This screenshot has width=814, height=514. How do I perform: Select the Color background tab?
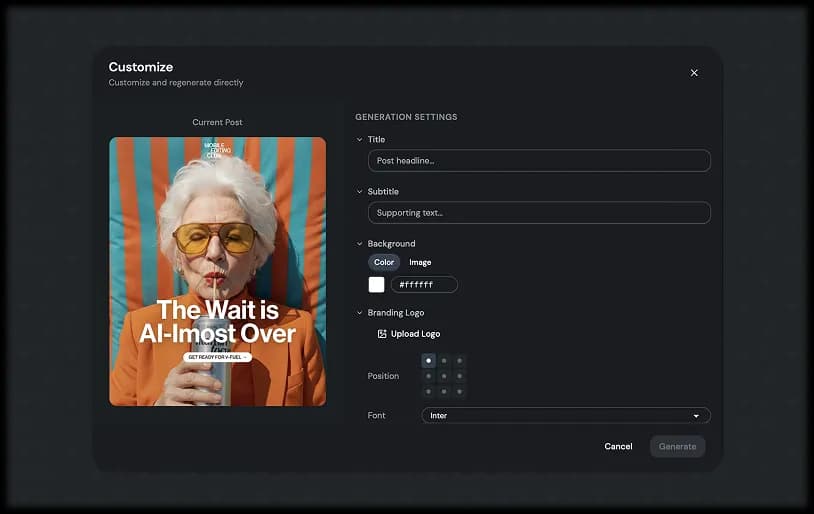(x=384, y=262)
